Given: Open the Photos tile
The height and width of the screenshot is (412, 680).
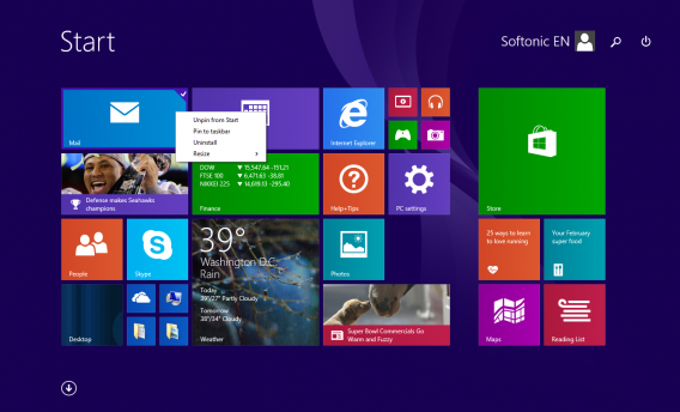Looking at the screenshot, I should (x=353, y=249).
